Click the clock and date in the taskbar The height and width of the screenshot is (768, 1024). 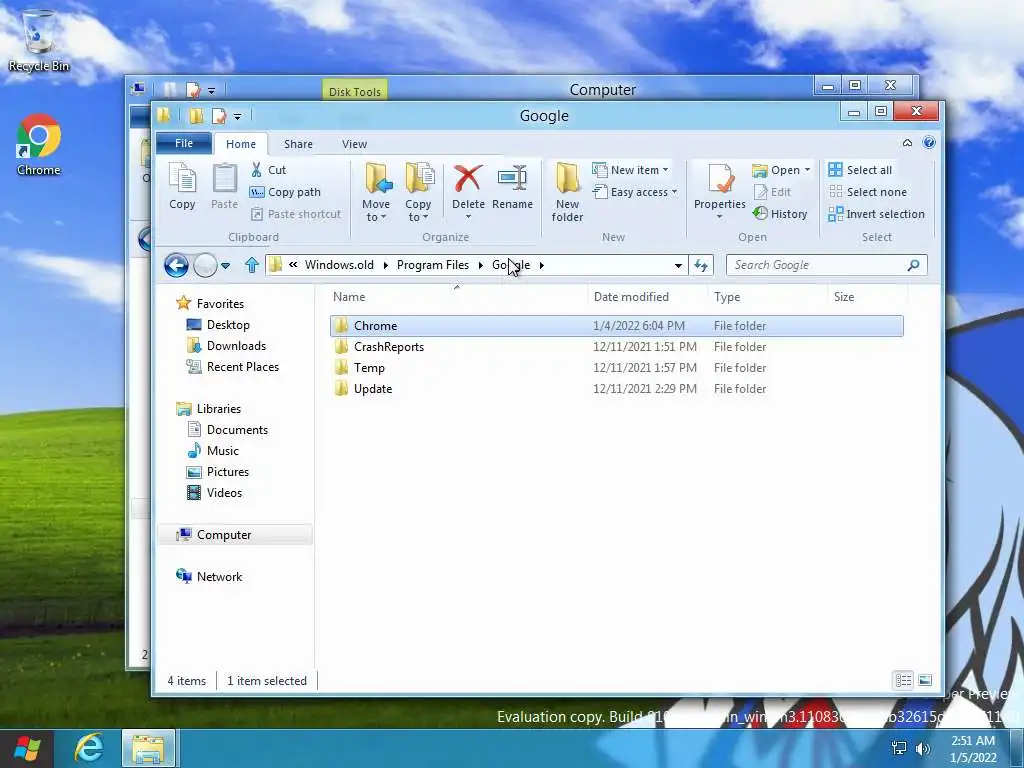click(x=973, y=749)
